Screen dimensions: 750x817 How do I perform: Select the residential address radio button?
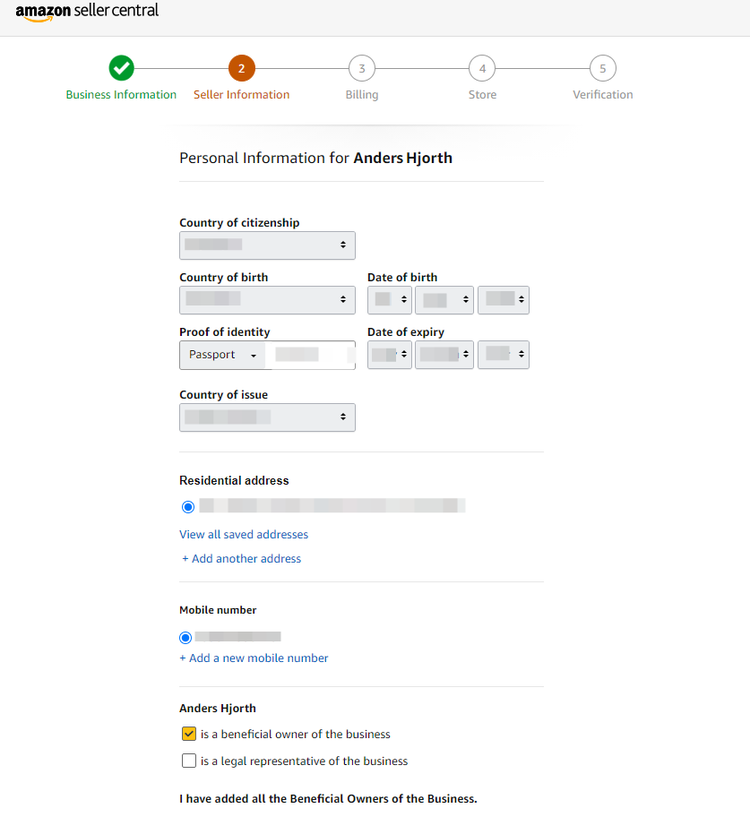coord(188,507)
